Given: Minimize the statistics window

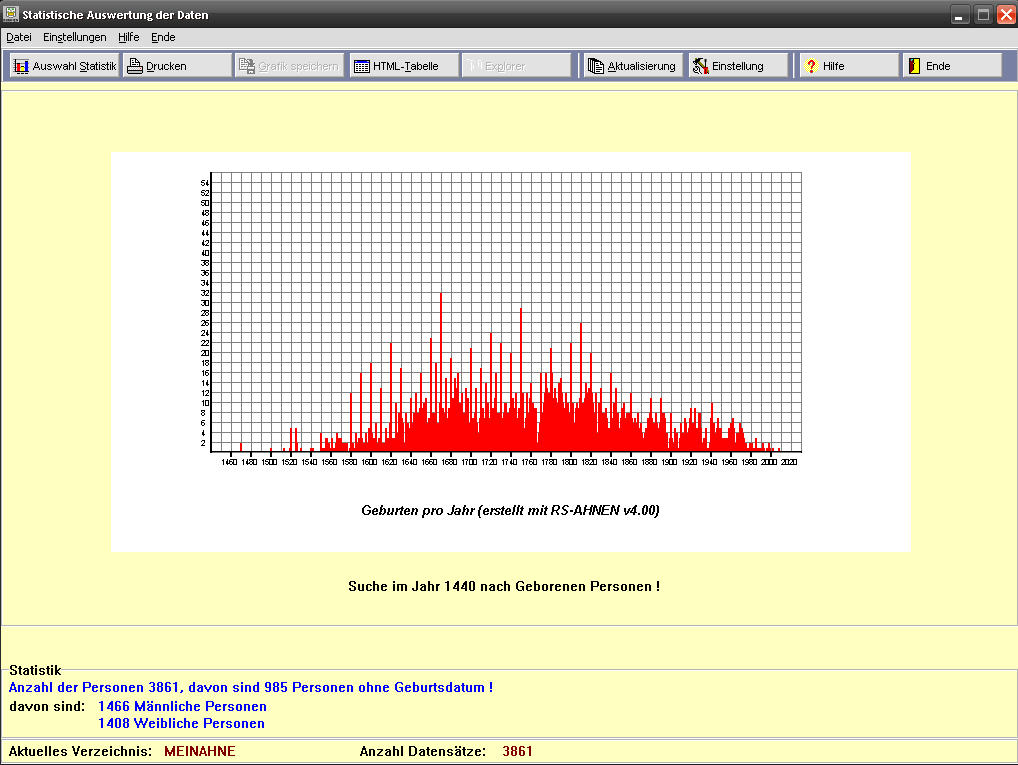Looking at the screenshot, I should coord(960,15).
